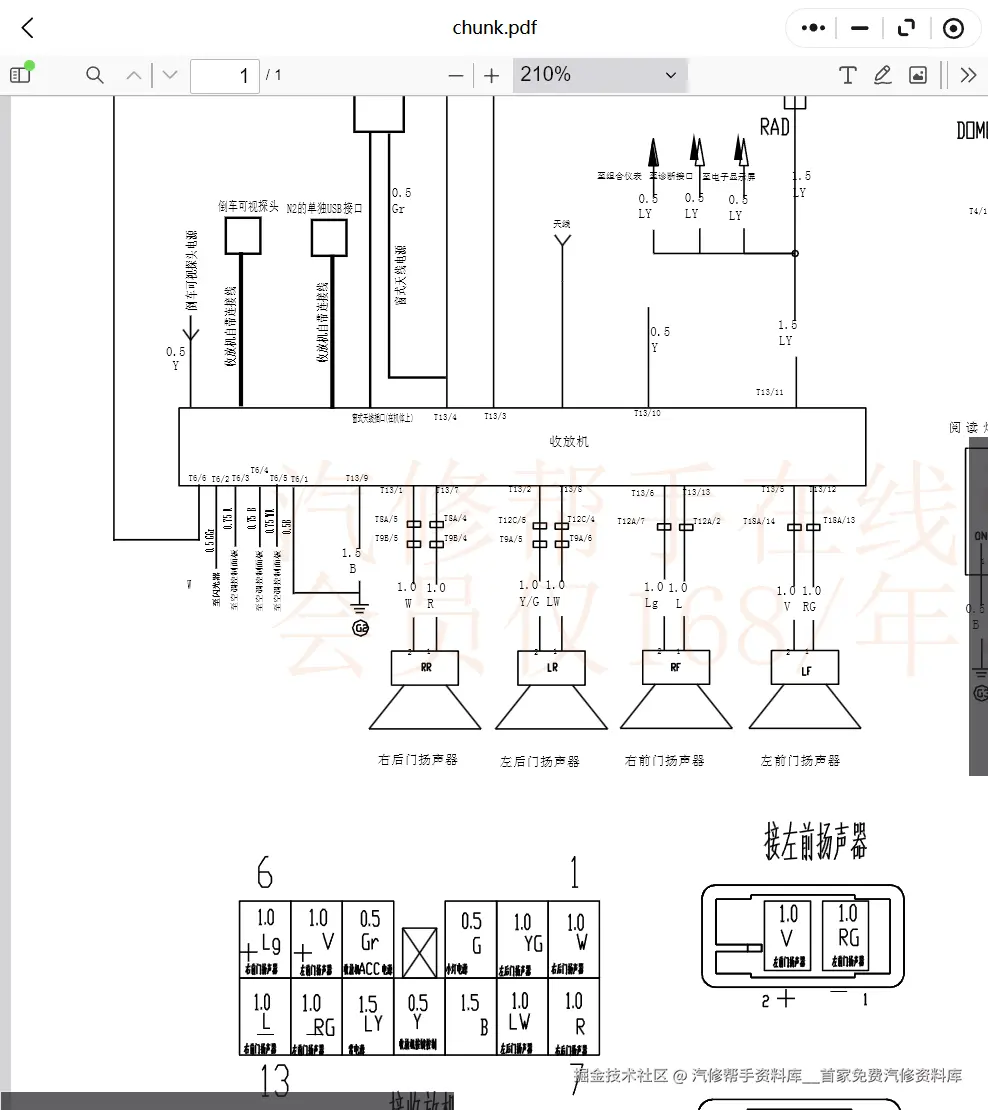Screen dimensions: 988x1110
Task: Select the Pen drawing tool
Action: [x=882, y=74]
